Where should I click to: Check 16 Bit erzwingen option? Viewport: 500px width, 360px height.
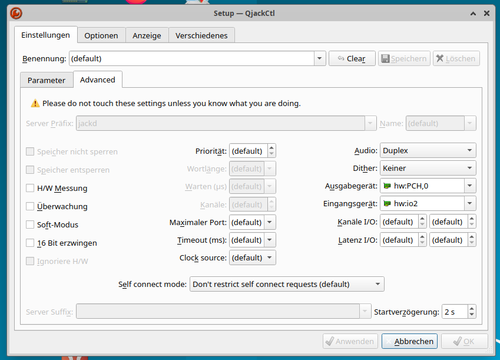click(x=30, y=243)
